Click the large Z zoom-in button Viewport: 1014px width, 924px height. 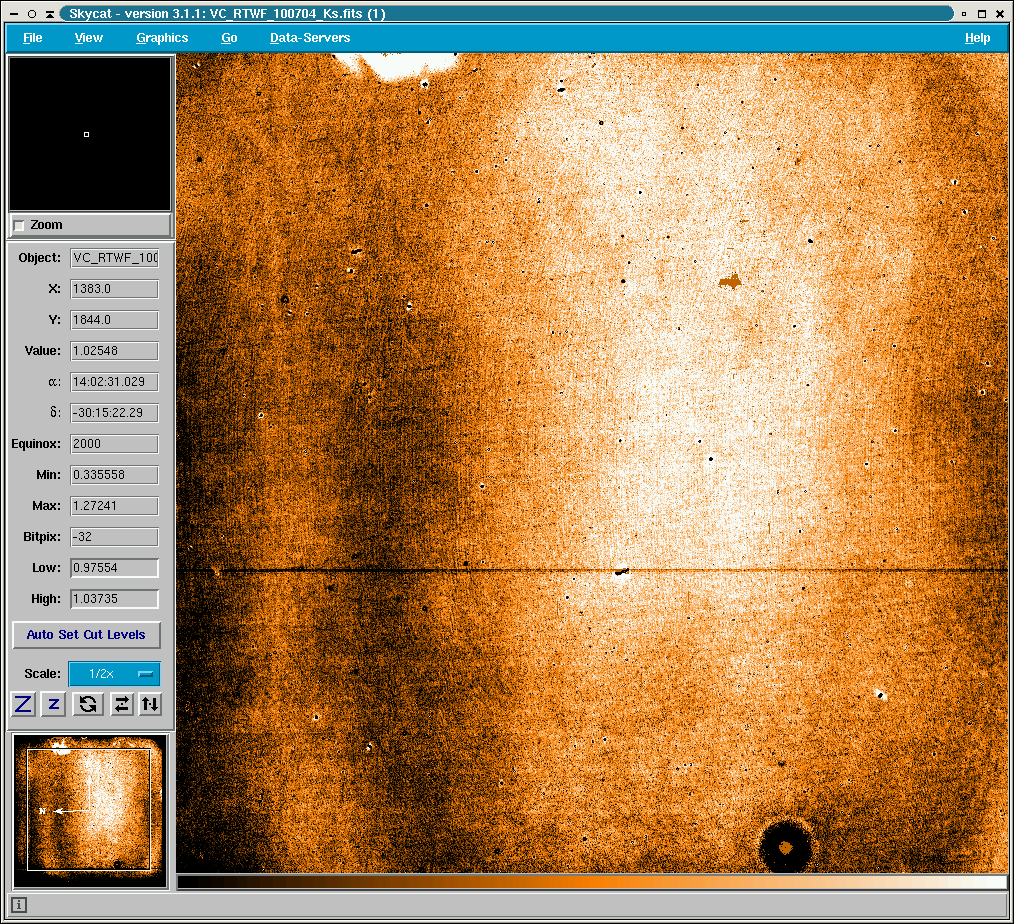23,704
